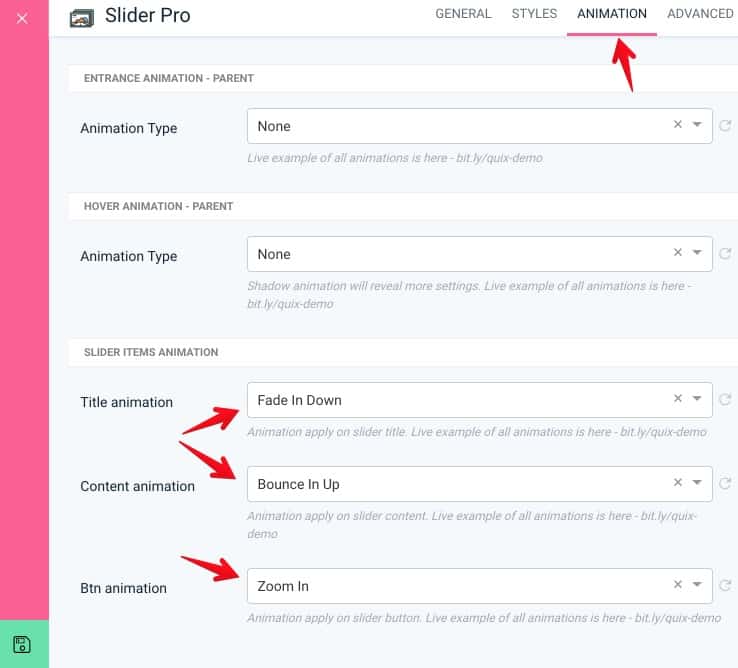Viewport: 738px width, 668px height.
Task: Switch to the General tab
Action: click(463, 14)
